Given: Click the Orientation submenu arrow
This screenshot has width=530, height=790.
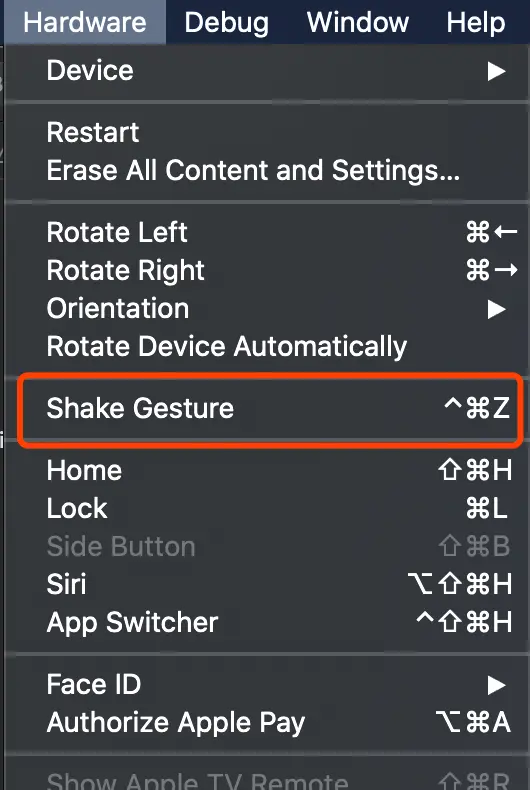Looking at the screenshot, I should [x=496, y=309].
